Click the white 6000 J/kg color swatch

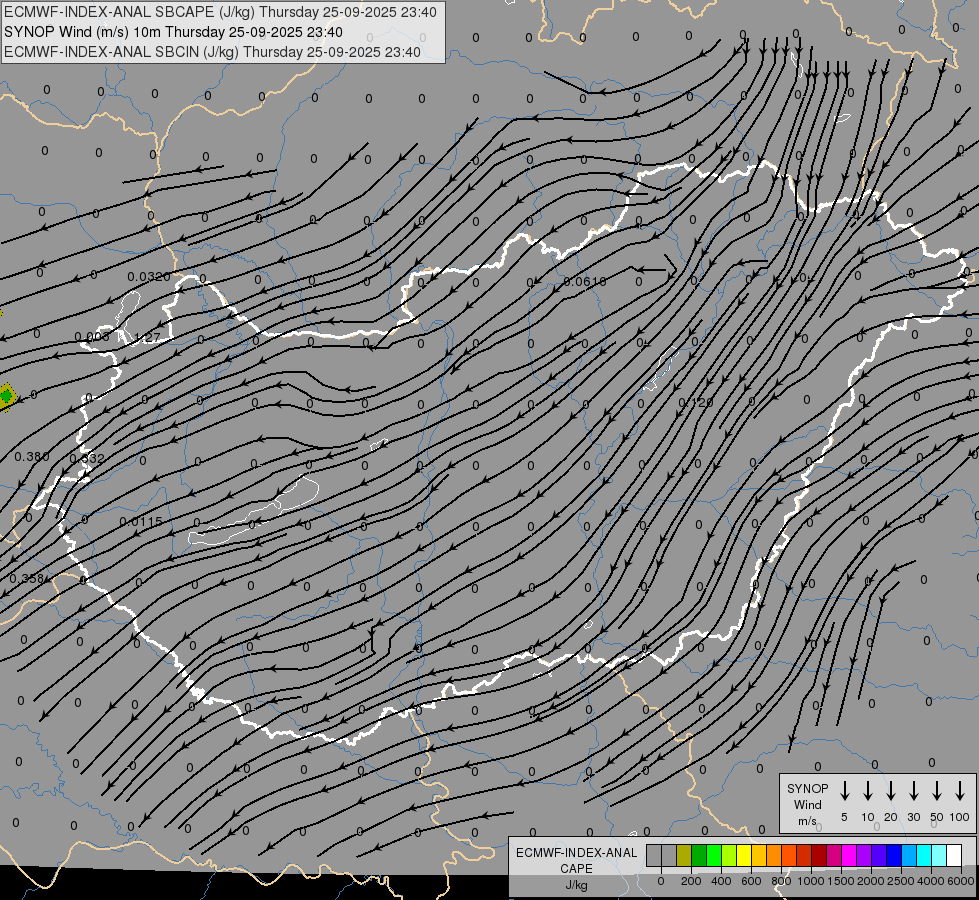(954, 855)
